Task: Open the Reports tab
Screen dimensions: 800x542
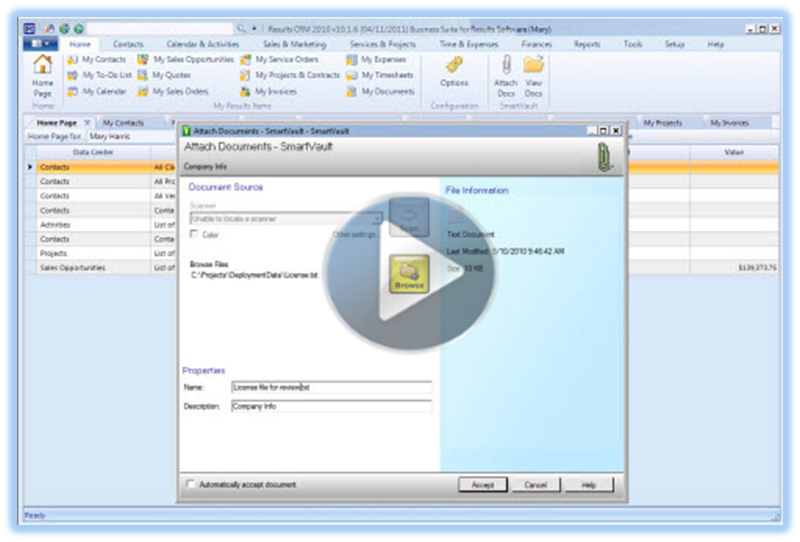Action: pyautogui.click(x=587, y=44)
